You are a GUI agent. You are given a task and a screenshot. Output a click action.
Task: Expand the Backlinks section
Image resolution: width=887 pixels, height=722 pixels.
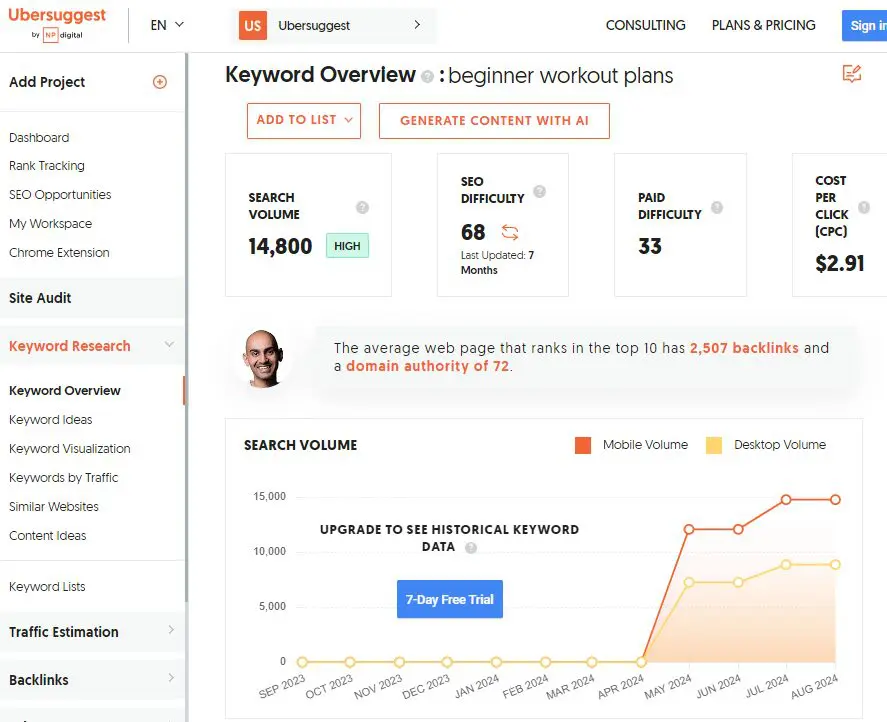[92, 680]
